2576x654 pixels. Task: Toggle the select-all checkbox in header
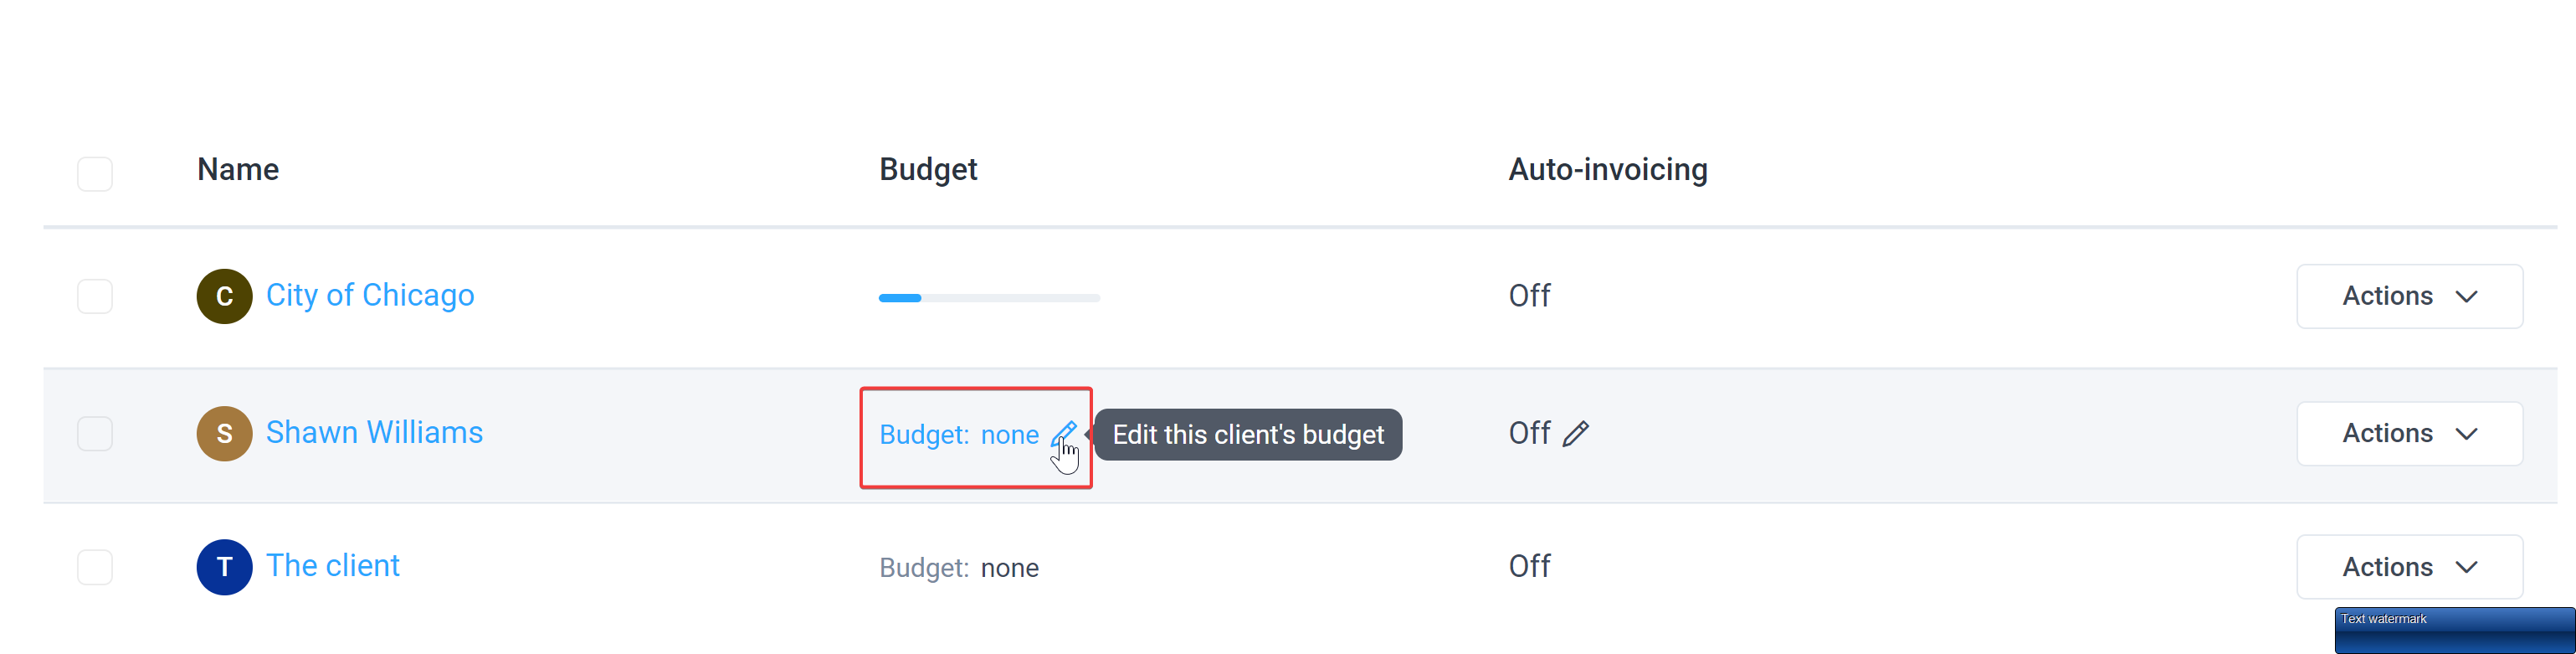point(95,174)
